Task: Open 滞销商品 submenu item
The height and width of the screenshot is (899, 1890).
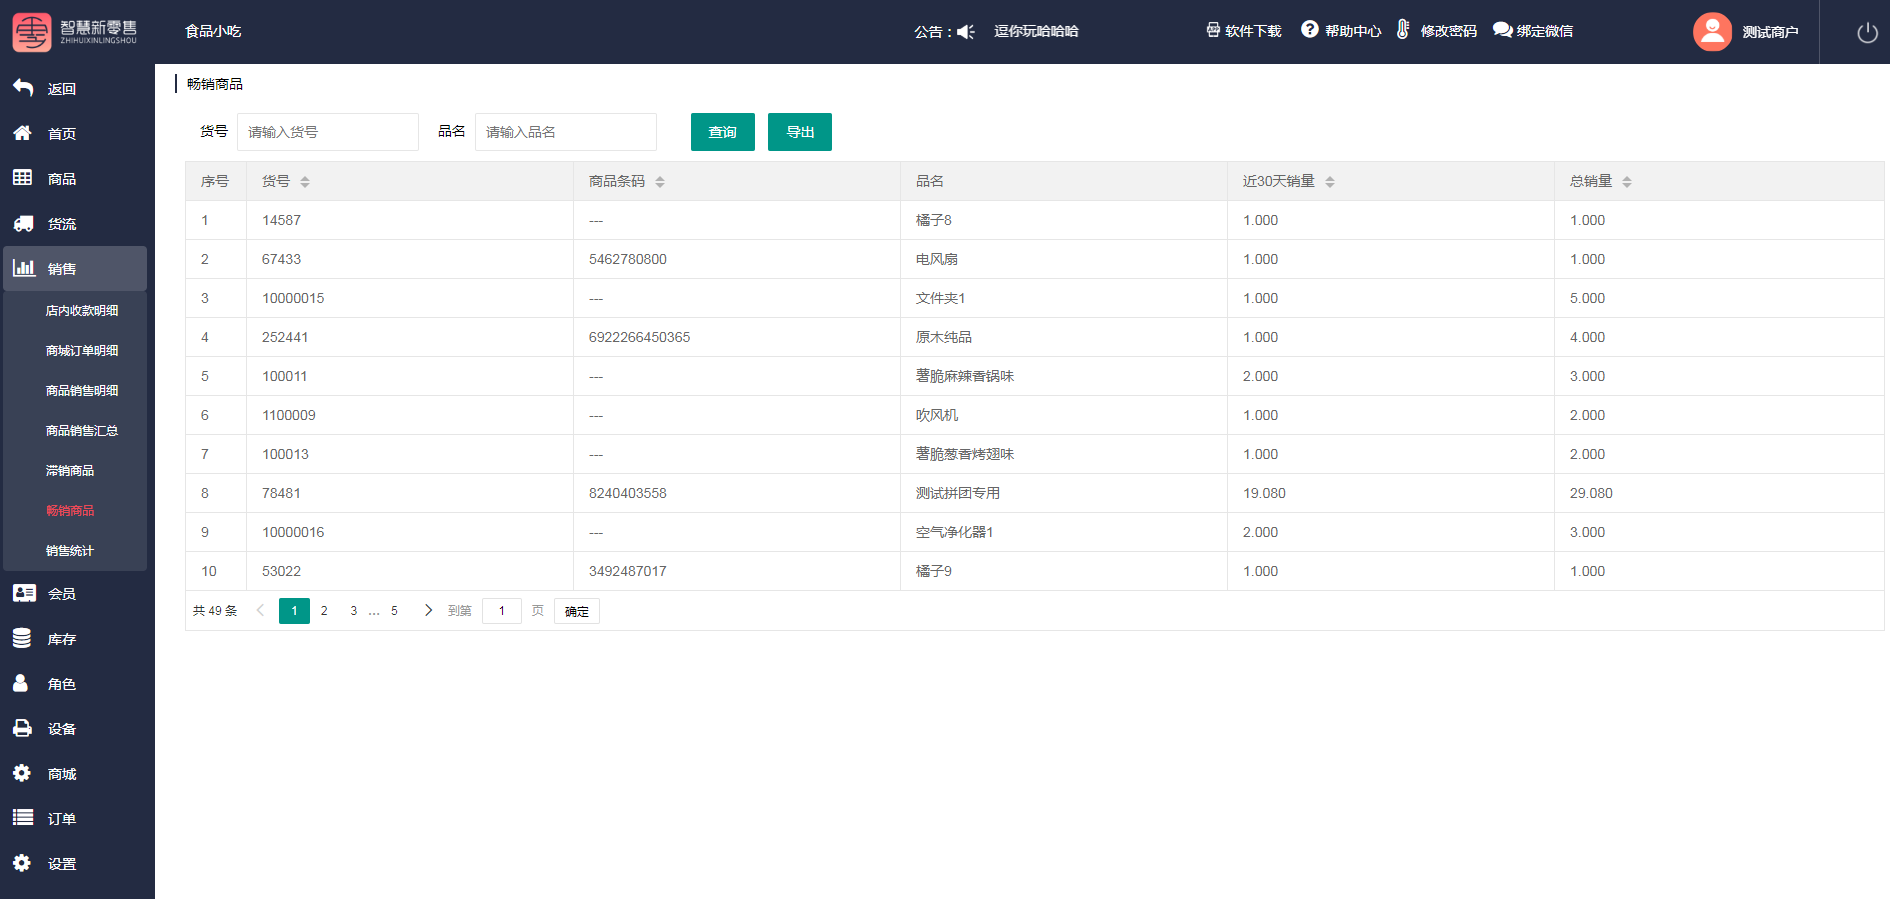Action: tap(70, 471)
